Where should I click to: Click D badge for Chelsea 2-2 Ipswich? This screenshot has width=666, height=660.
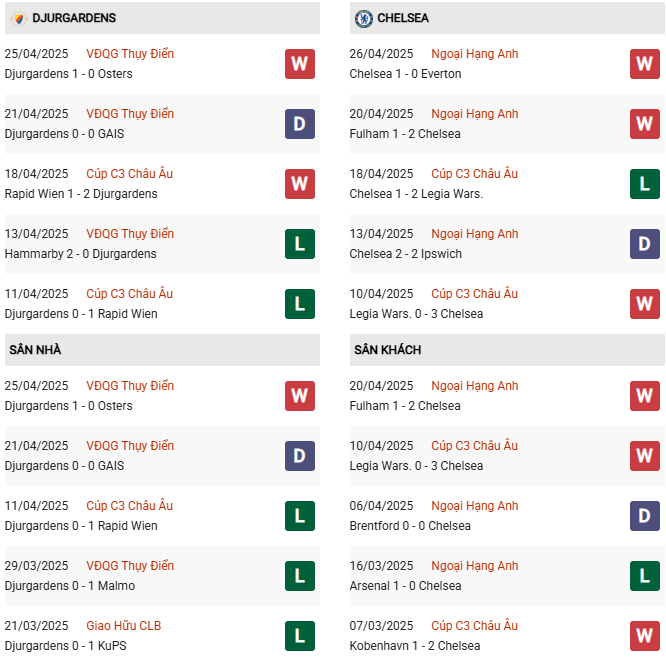pos(644,244)
